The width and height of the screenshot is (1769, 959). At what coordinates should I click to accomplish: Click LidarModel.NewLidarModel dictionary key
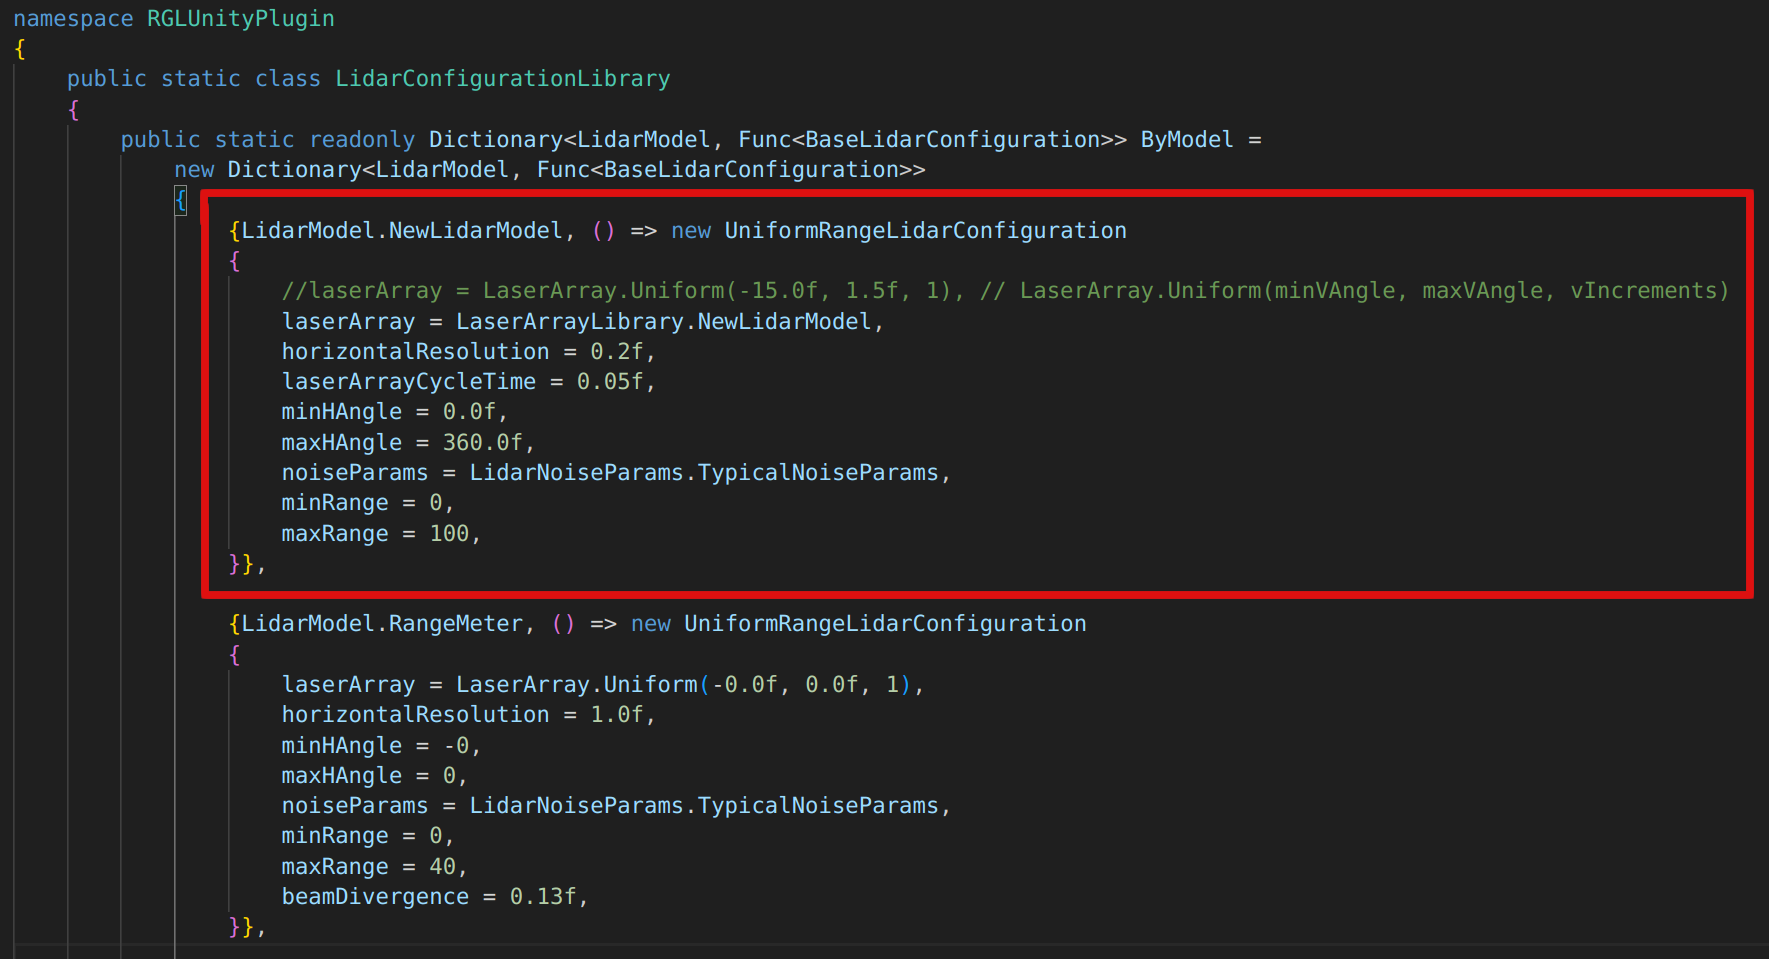[x=402, y=231]
